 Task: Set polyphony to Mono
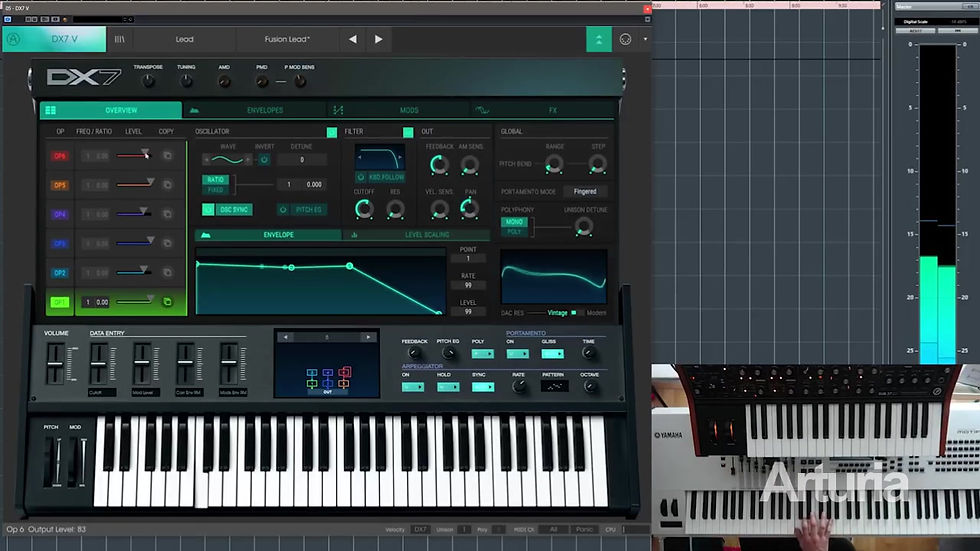point(514,222)
